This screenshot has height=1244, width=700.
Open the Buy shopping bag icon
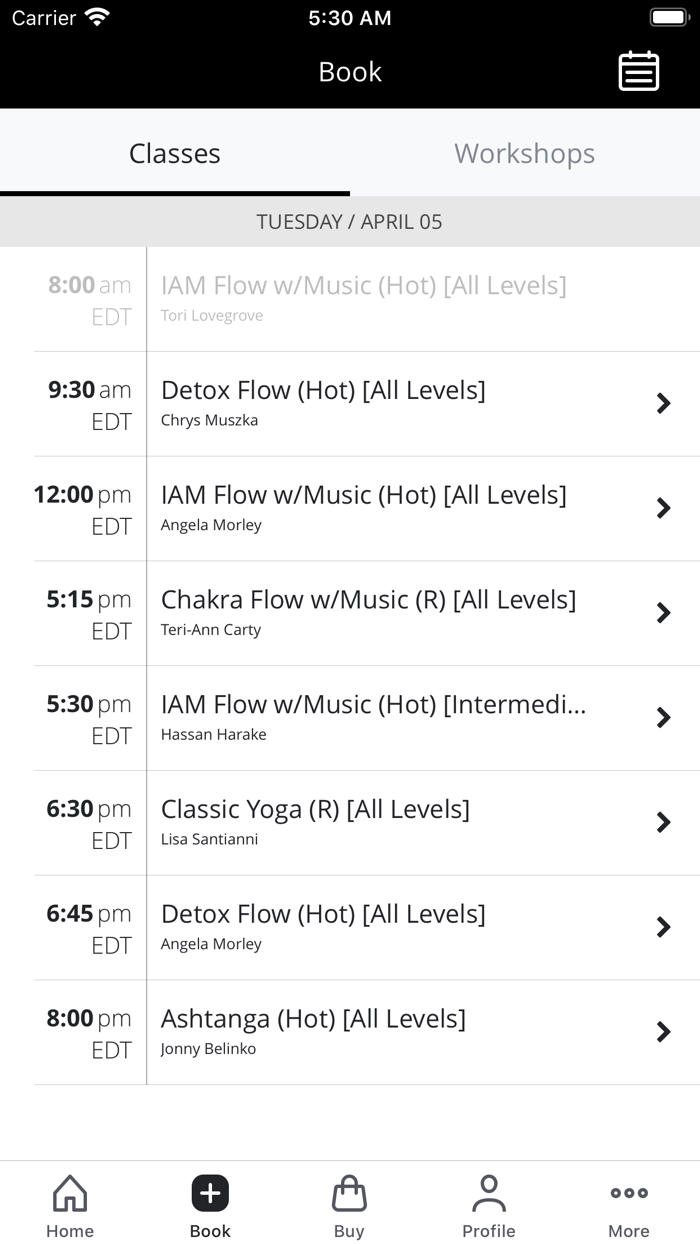[349, 1192]
